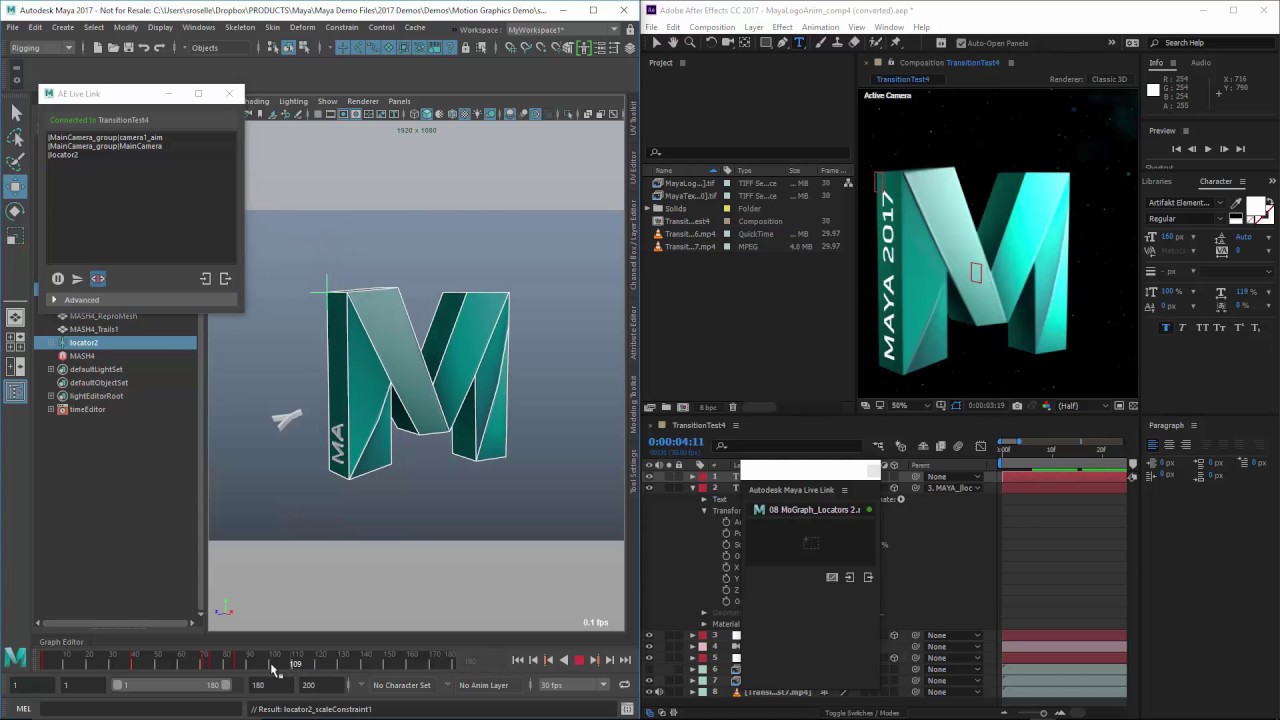Switch to Audio tab in After Effects
Screen dimensions: 1280x720
[x=1200, y=63]
